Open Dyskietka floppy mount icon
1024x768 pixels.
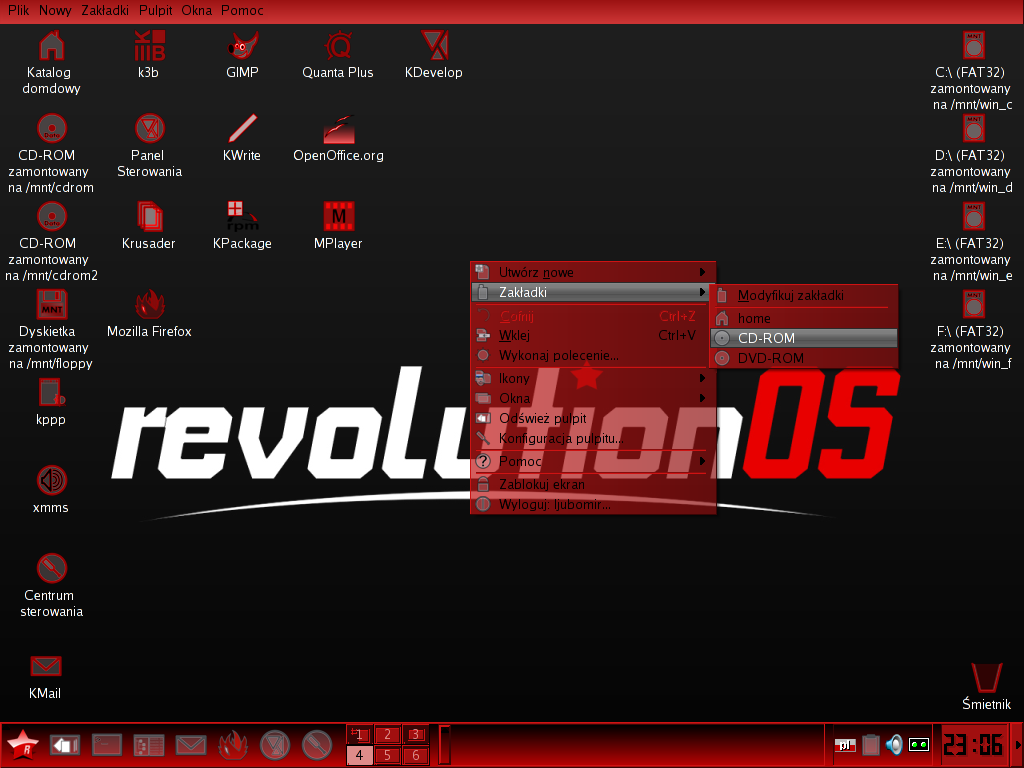tap(52, 305)
